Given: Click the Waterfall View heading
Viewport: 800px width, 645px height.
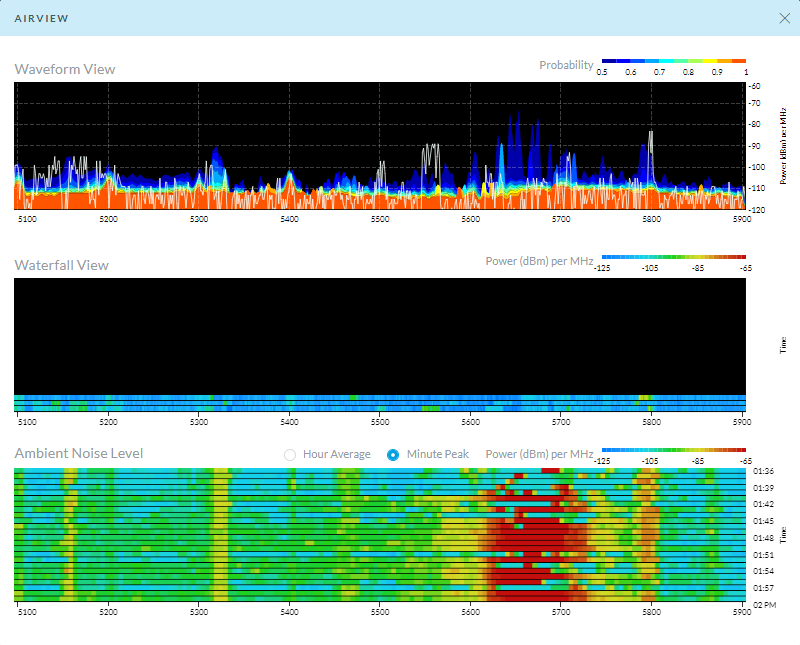Looking at the screenshot, I should pyautogui.click(x=61, y=265).
